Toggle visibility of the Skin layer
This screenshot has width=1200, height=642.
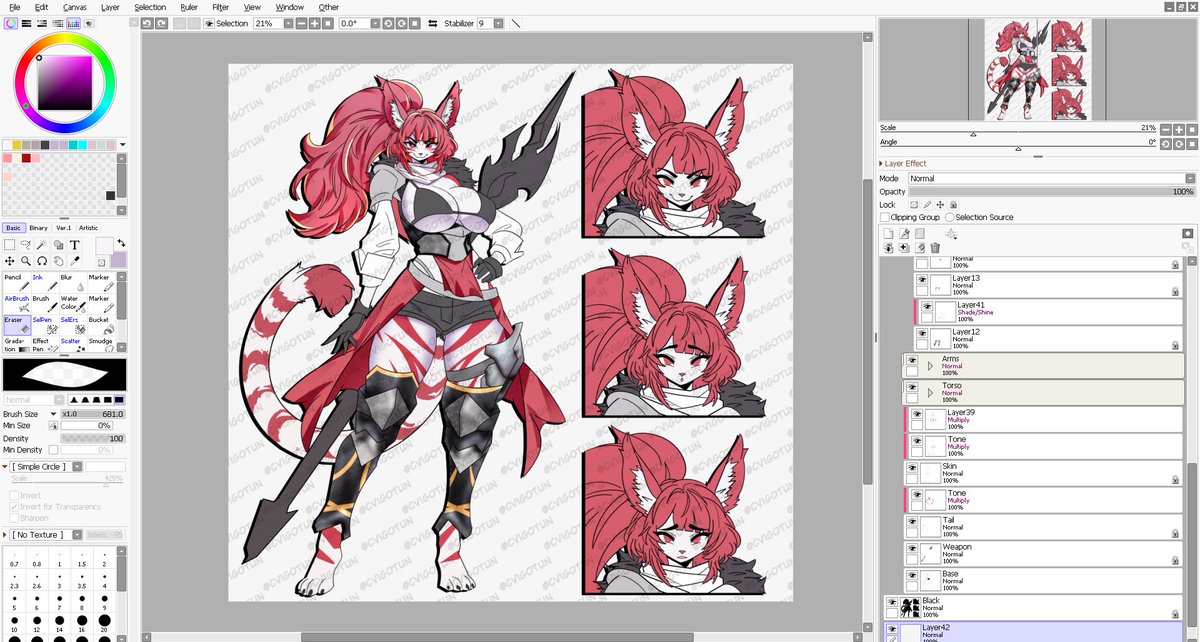click(x=912, y=468)
